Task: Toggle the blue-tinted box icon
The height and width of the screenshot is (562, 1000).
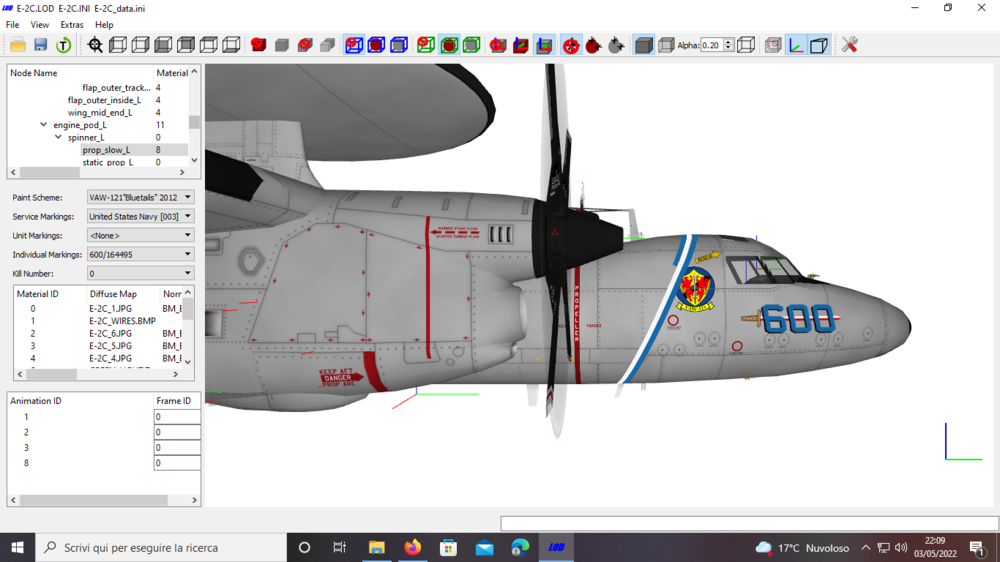Action: (x=819, y=45)
